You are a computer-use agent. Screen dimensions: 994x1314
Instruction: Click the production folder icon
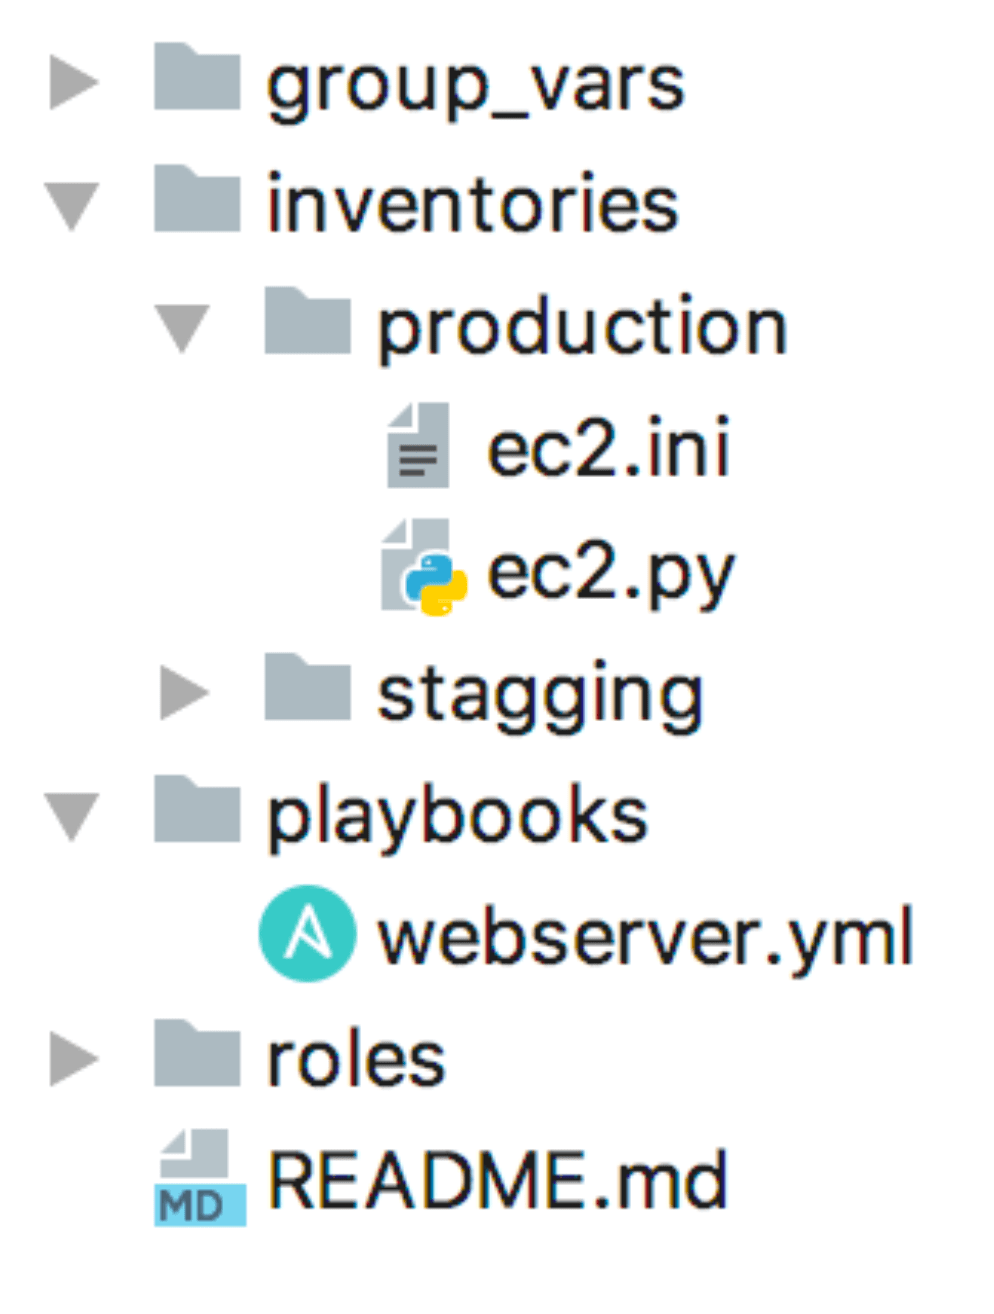click(x=307, y=323)
